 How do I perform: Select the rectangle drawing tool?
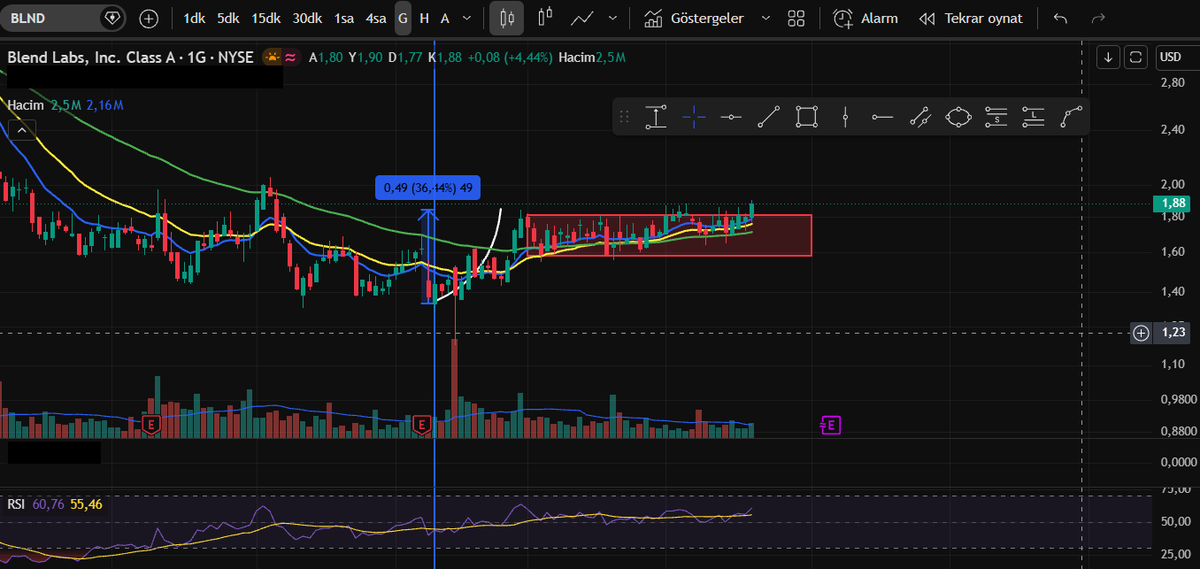click(806, 117)
